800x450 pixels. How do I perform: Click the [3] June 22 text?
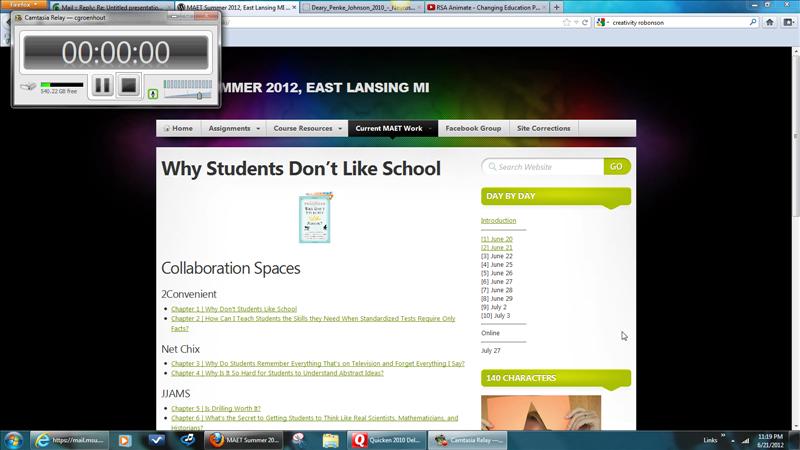tap(497, 256)
